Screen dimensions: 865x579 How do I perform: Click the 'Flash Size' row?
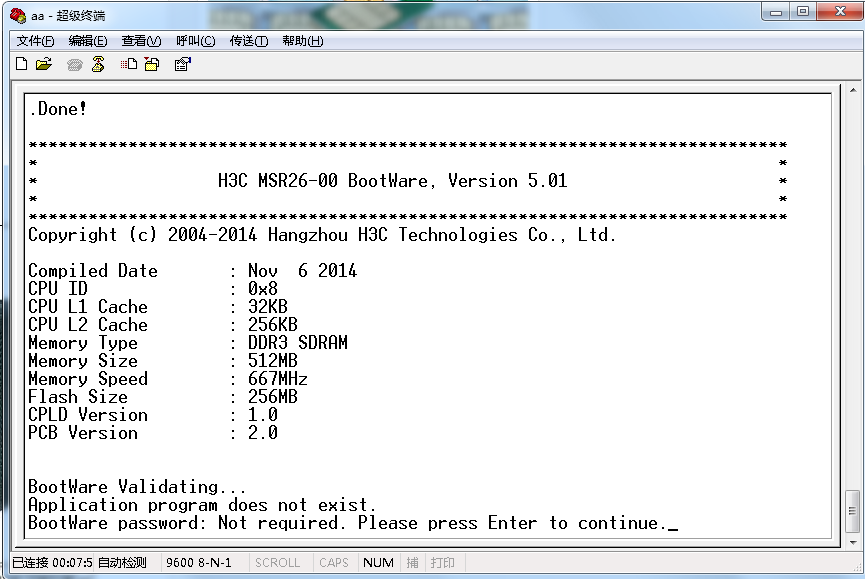click(x=163, y=397)
